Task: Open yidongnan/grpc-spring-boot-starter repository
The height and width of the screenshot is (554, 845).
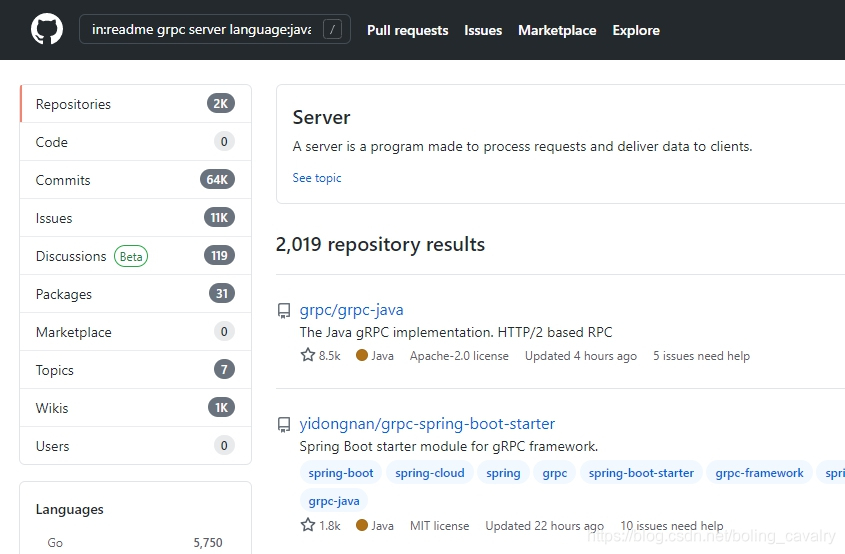Action: tap(427, 424)
